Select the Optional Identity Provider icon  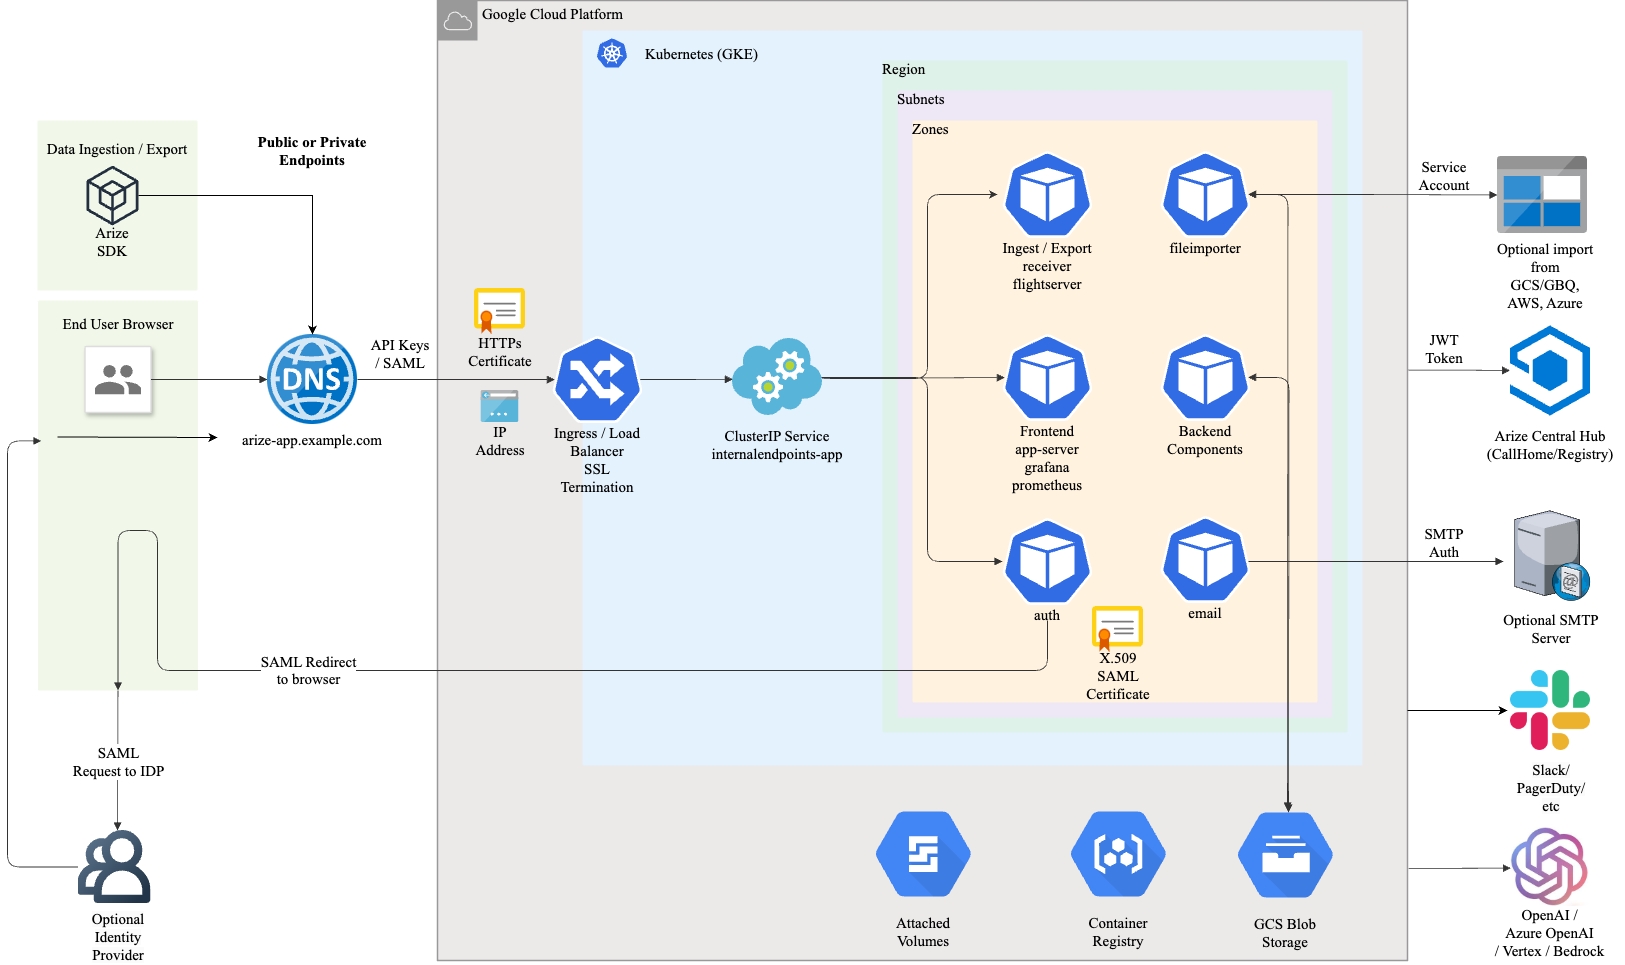pos(115,866)
